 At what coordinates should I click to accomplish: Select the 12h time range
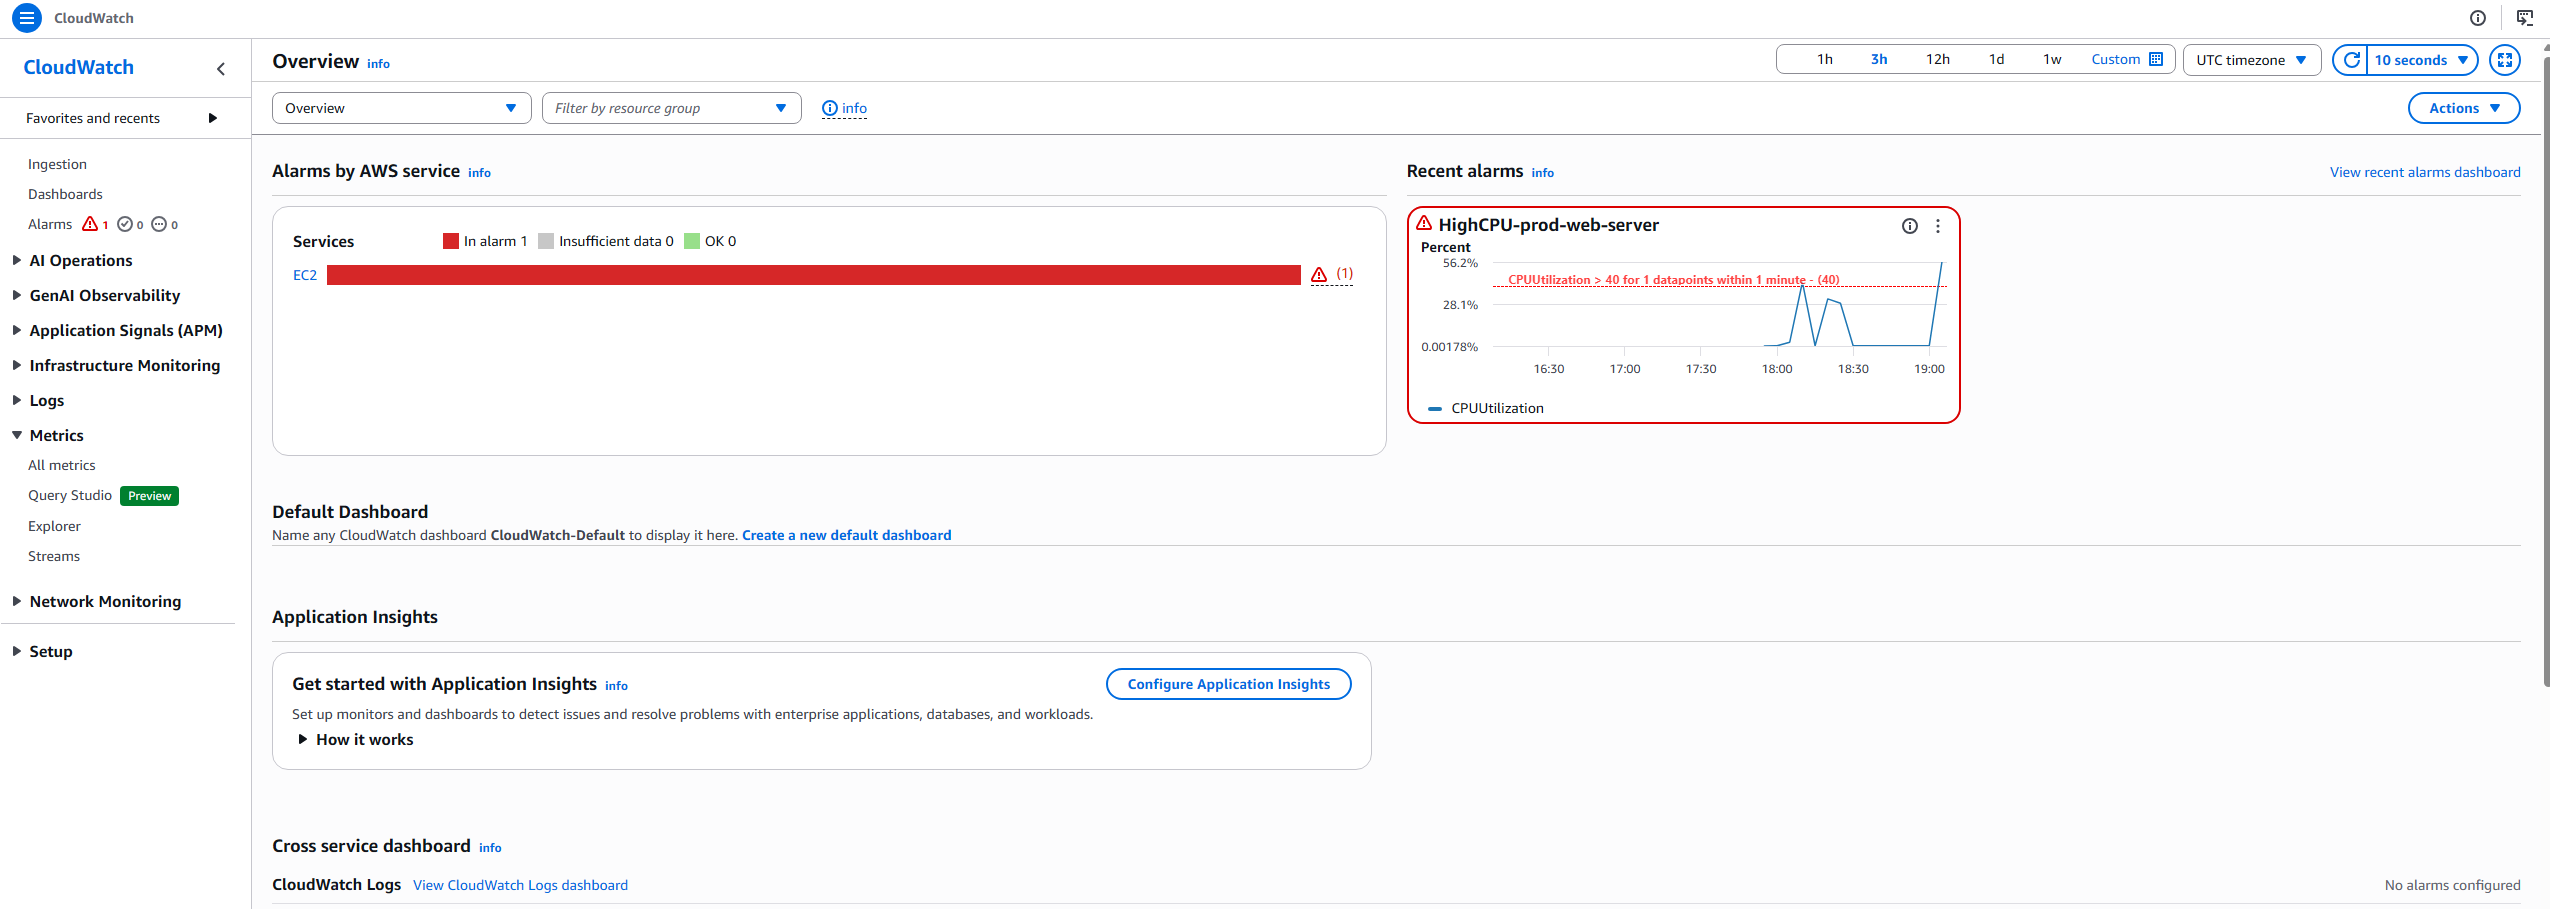[1937, 60]
